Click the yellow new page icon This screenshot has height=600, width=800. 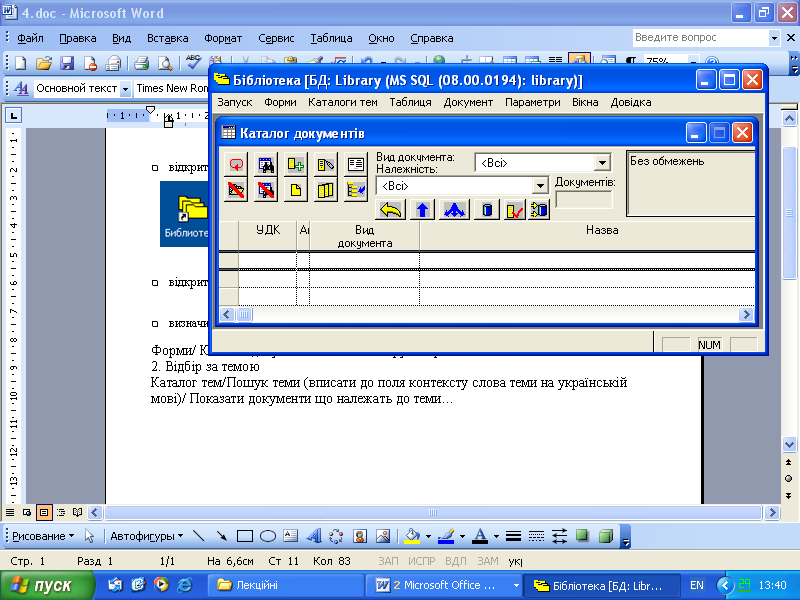295,190
